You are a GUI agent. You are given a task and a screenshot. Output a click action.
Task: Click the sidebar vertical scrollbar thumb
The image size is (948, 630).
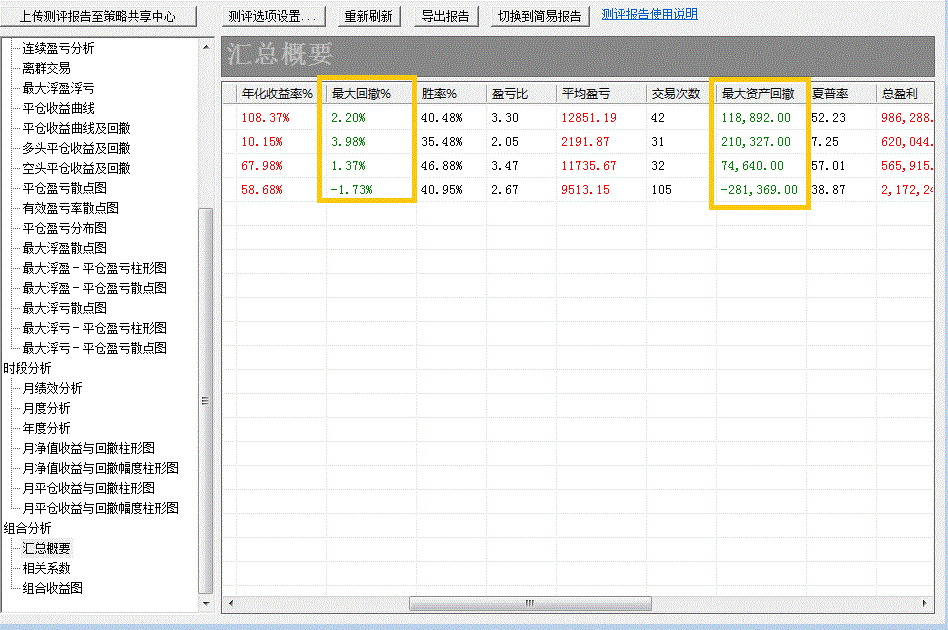coord(206,400)
